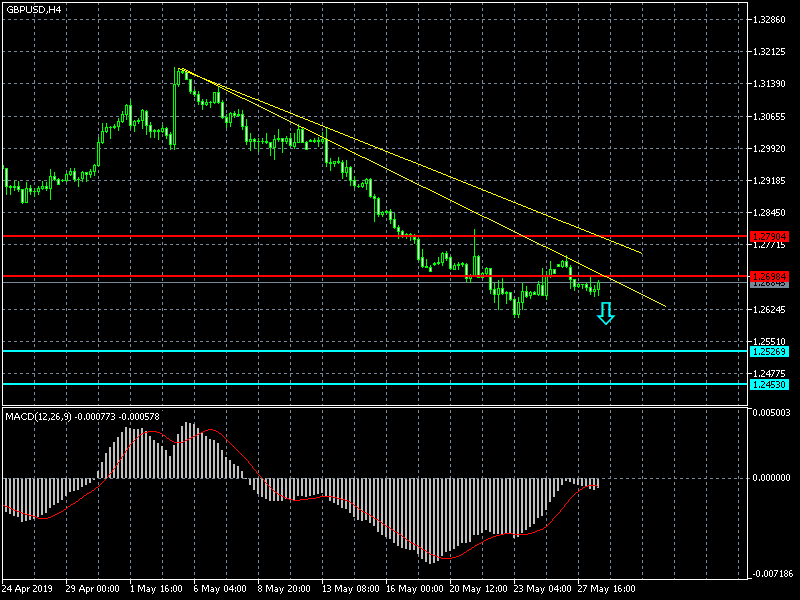Click the right end of lower yellow trendline
Image resolution: width=800 pixels, height=600 pixels.
tap(664, 306)
